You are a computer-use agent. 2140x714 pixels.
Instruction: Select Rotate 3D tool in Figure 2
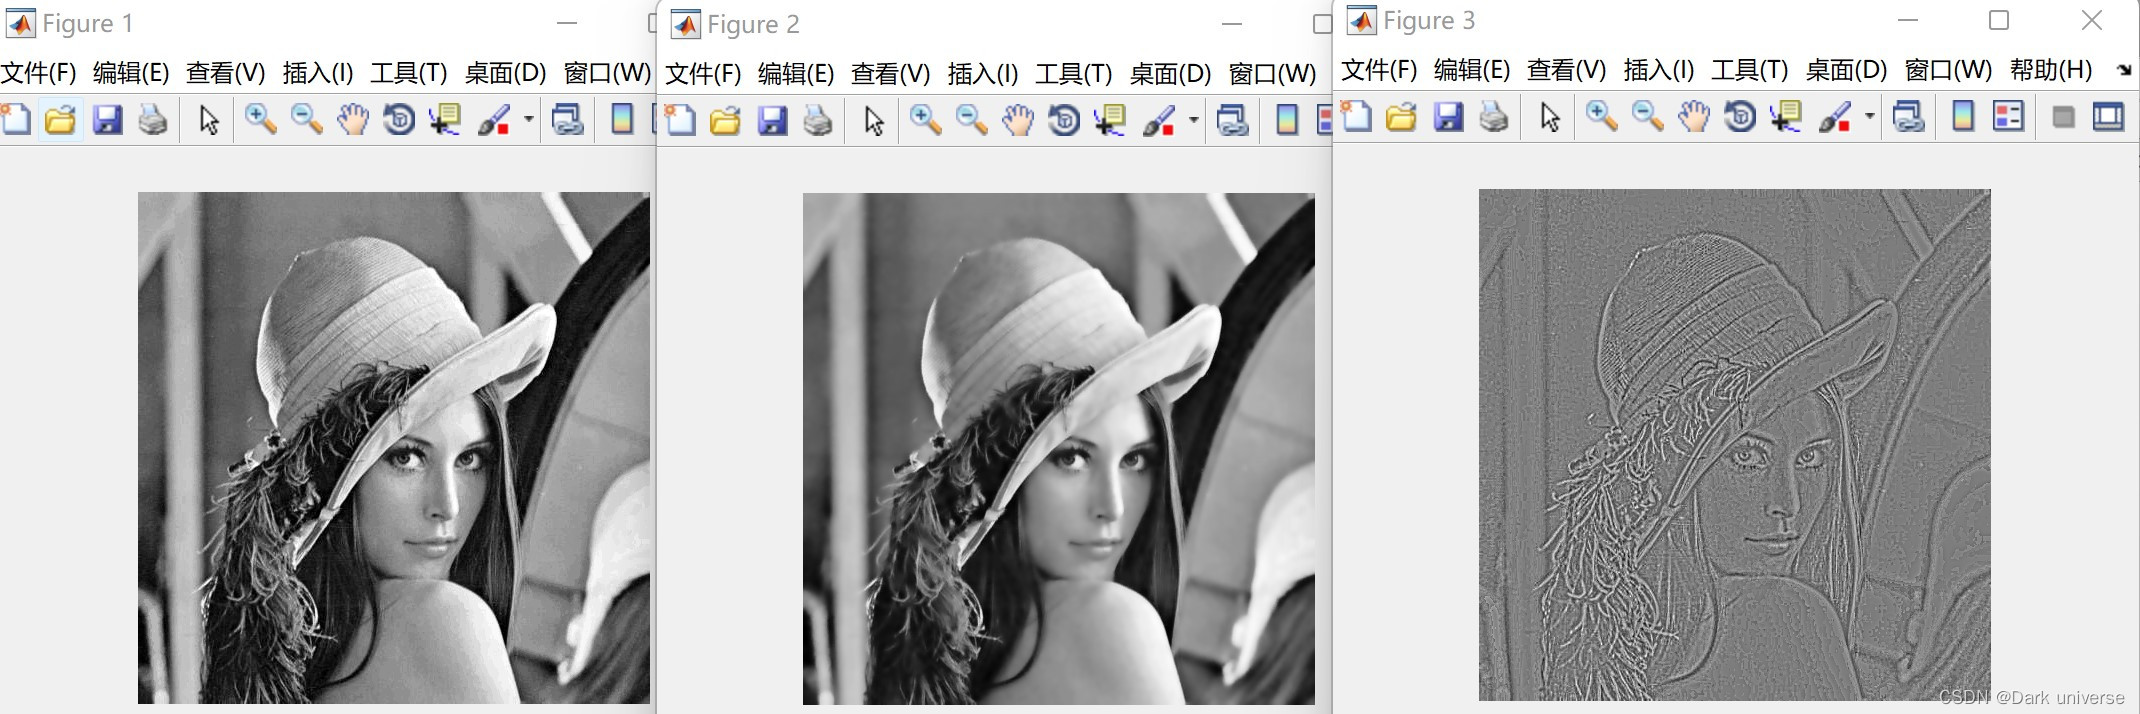1063,120
